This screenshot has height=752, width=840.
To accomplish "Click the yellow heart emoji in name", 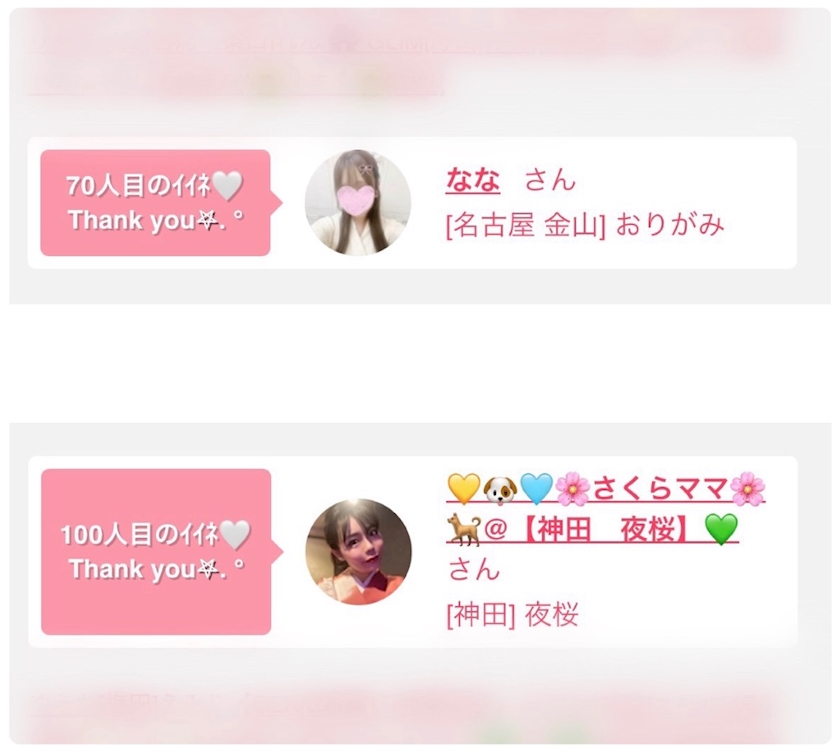I will tap(463, 489).
